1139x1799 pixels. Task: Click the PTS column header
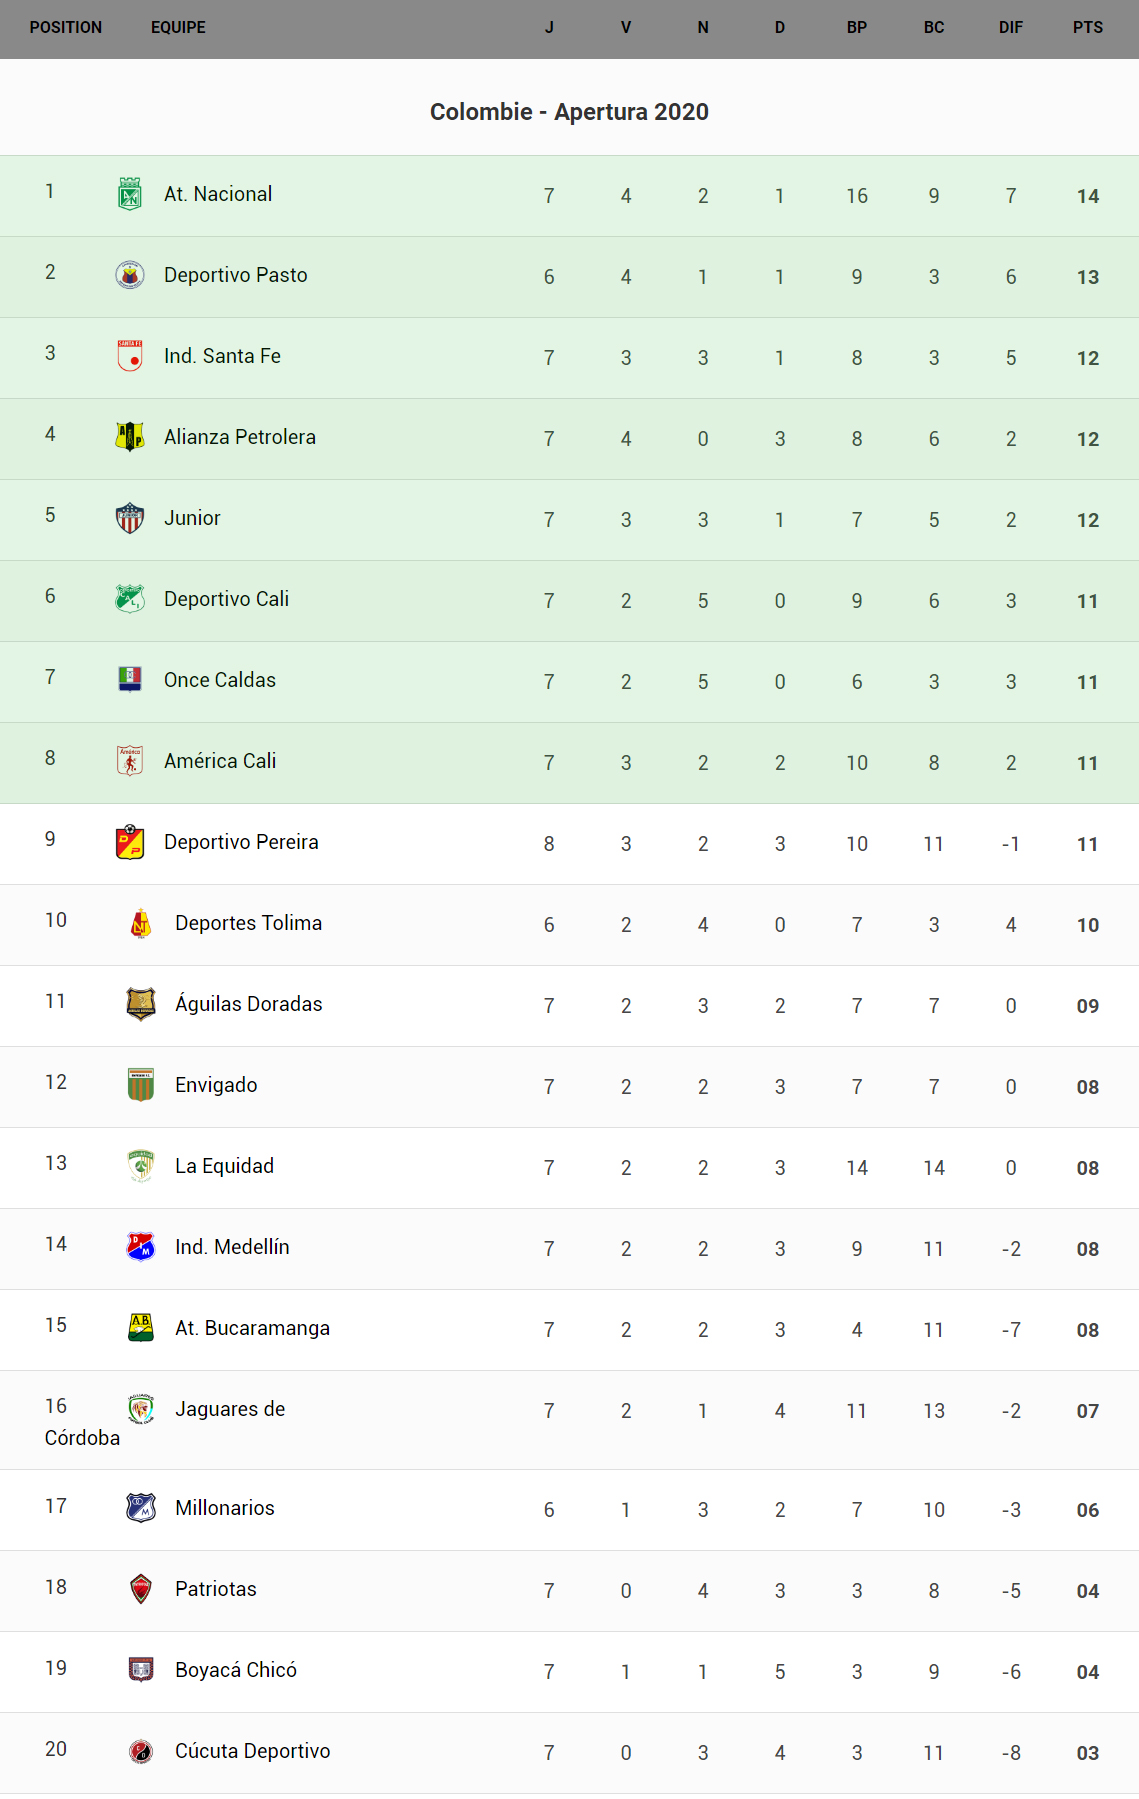click(x=1087, y=28)
